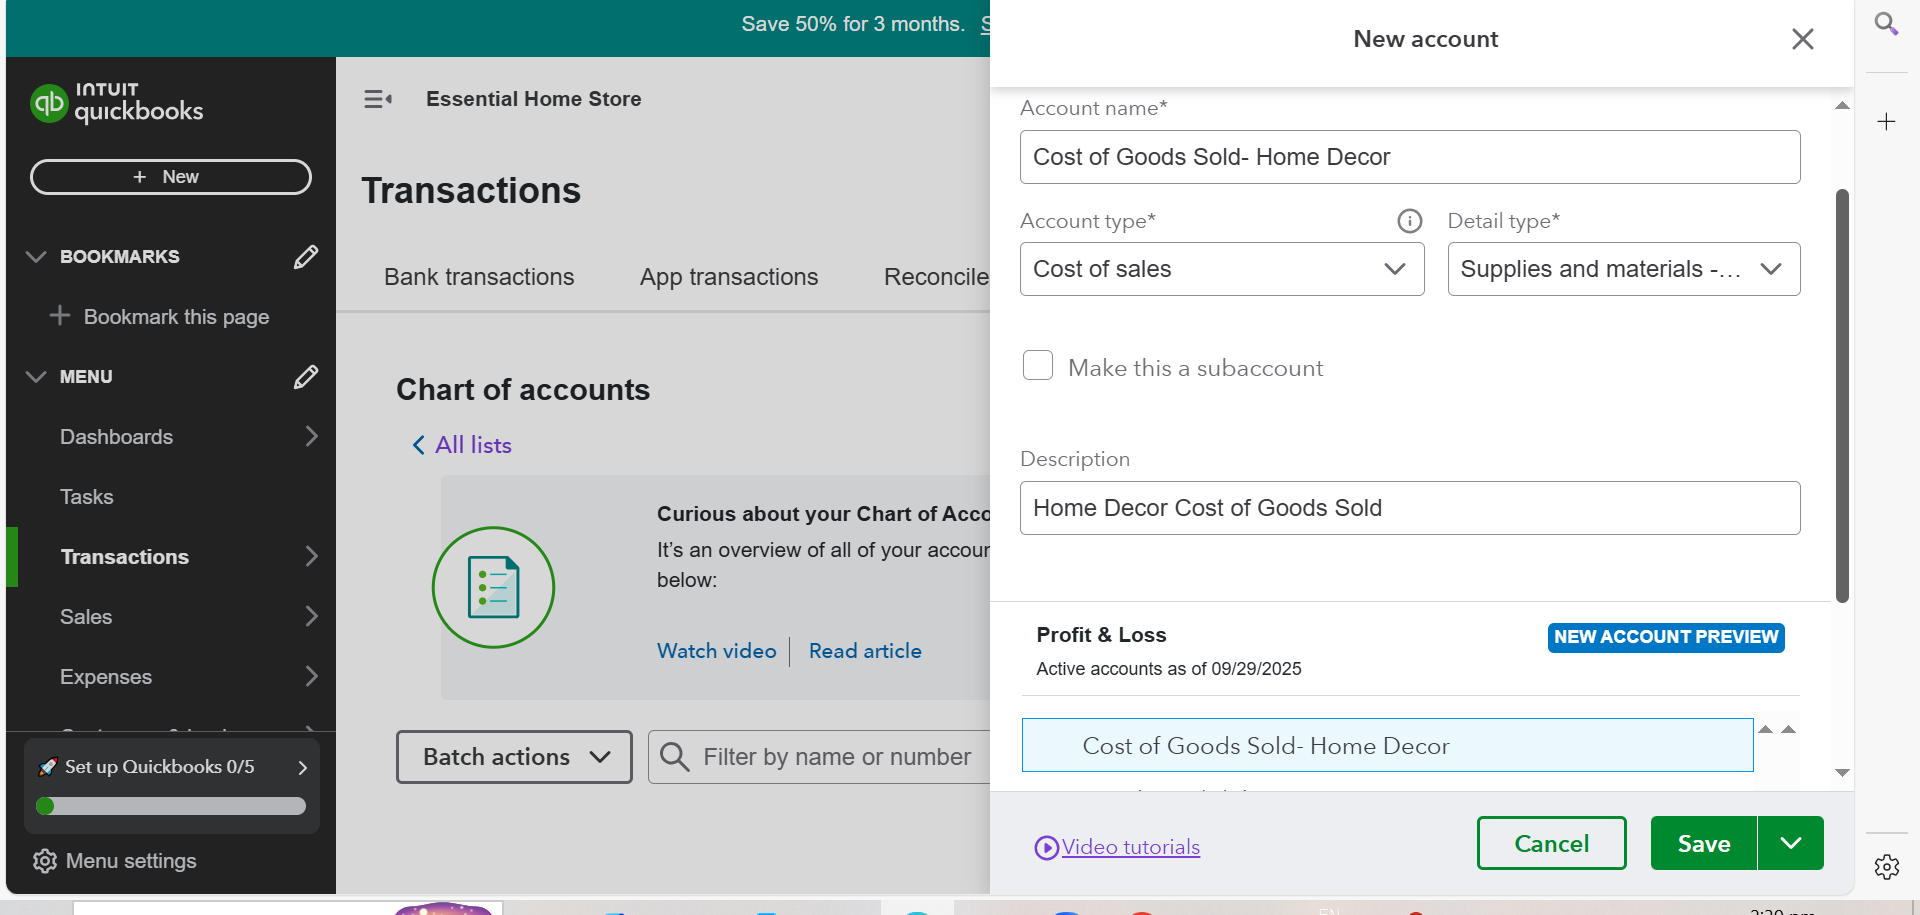Close the New account panel
Screen dimensions: 1920x915
point(1802,39)
